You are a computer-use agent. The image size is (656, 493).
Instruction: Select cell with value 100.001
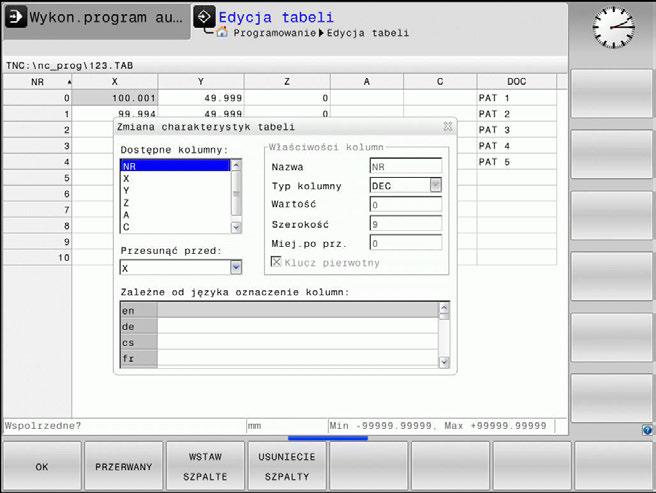[115, 98]
